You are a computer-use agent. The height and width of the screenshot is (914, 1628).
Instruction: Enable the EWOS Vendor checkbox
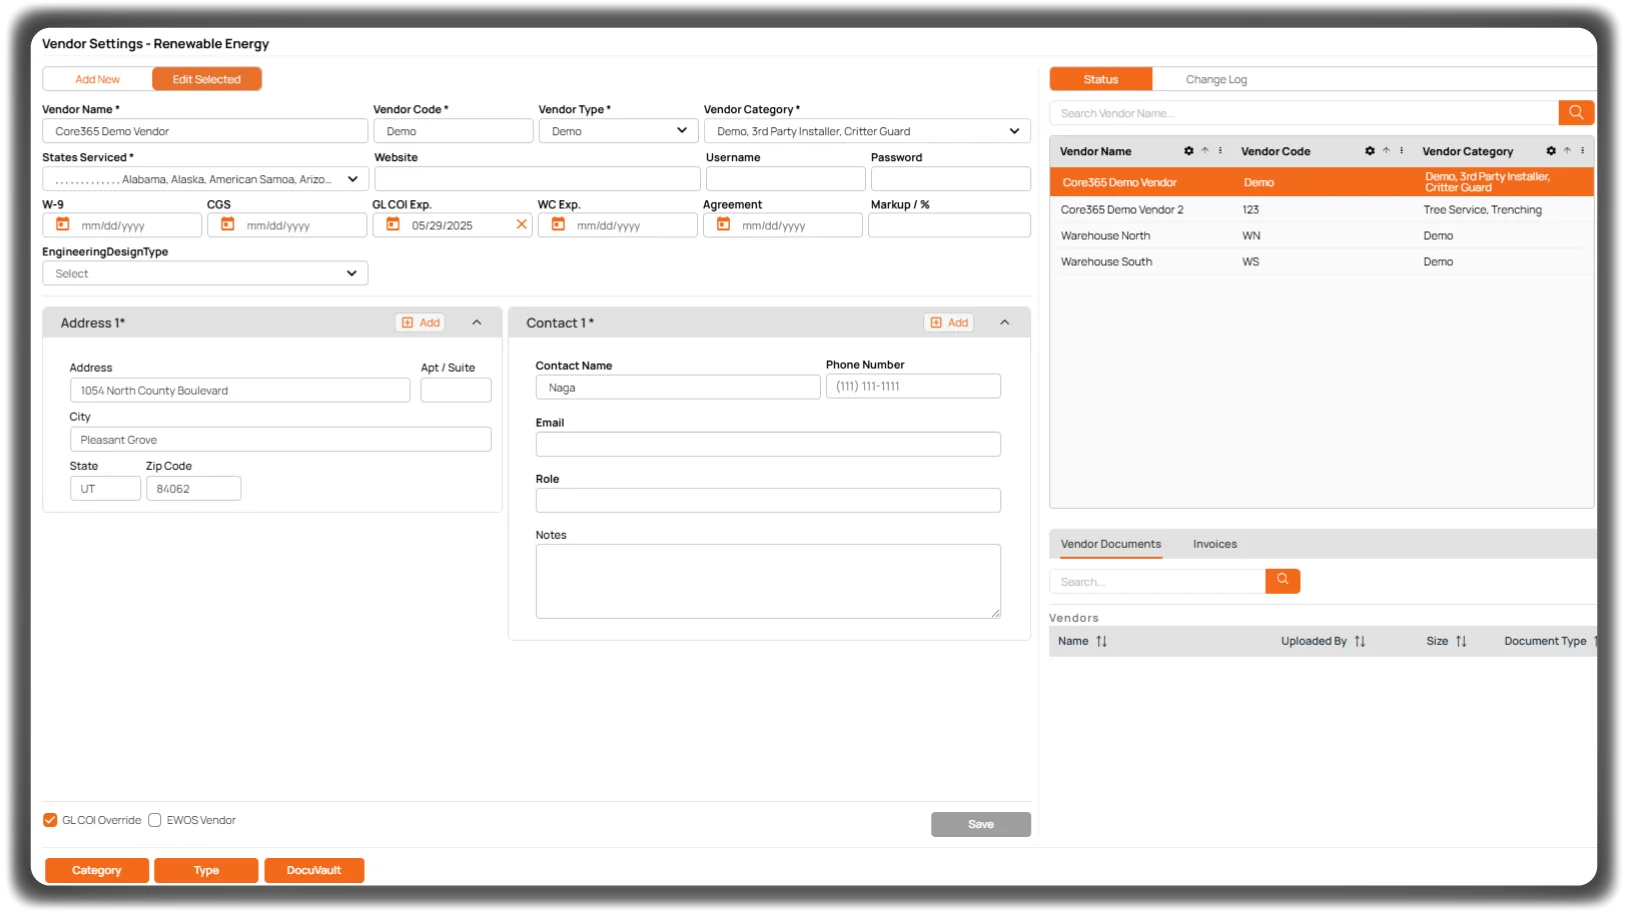pyautogui.click(x=155, y=820)
